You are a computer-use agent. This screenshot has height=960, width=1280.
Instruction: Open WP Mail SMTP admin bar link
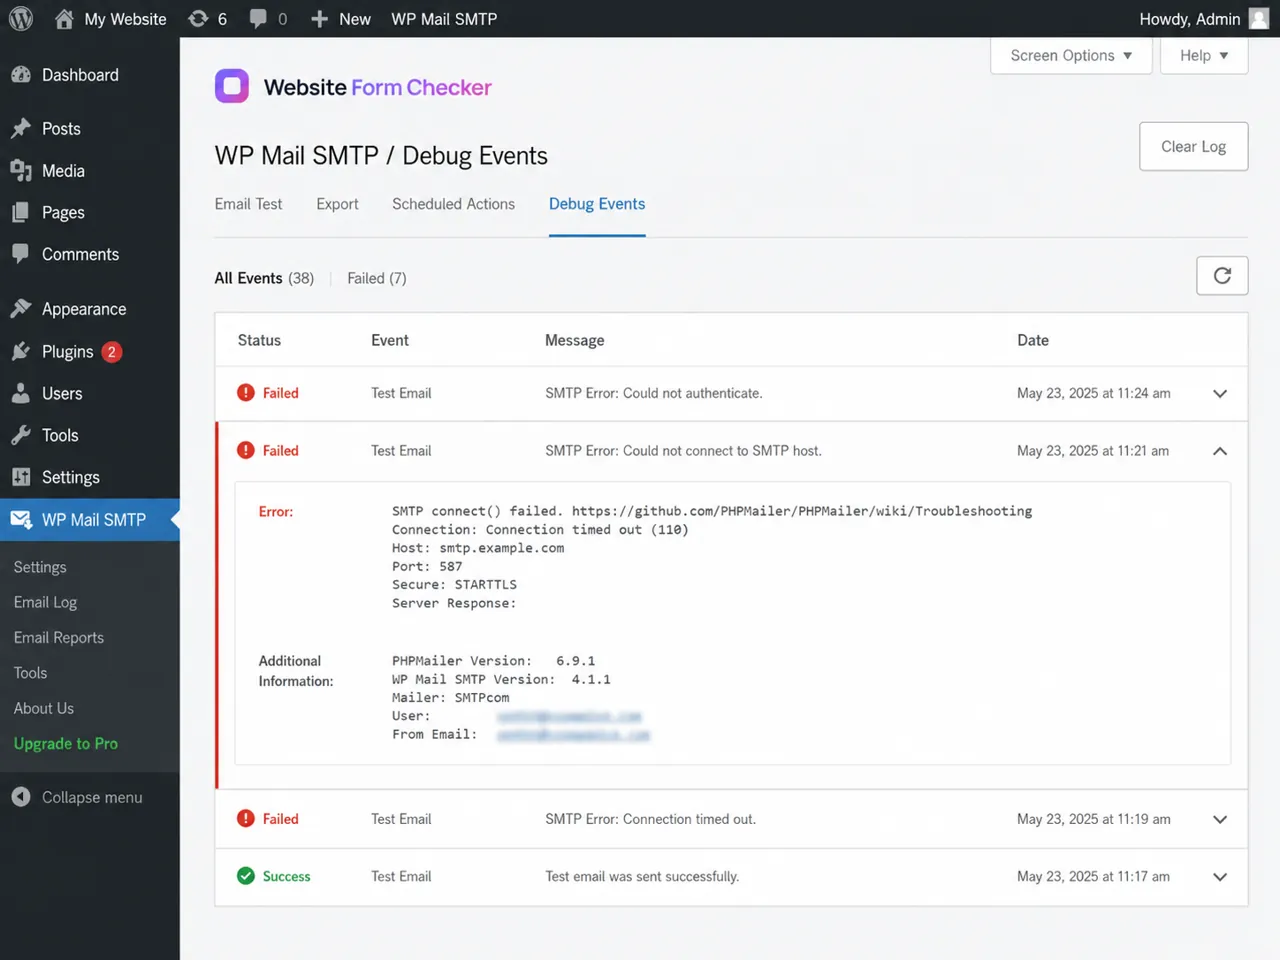click(x=444, y=19)
